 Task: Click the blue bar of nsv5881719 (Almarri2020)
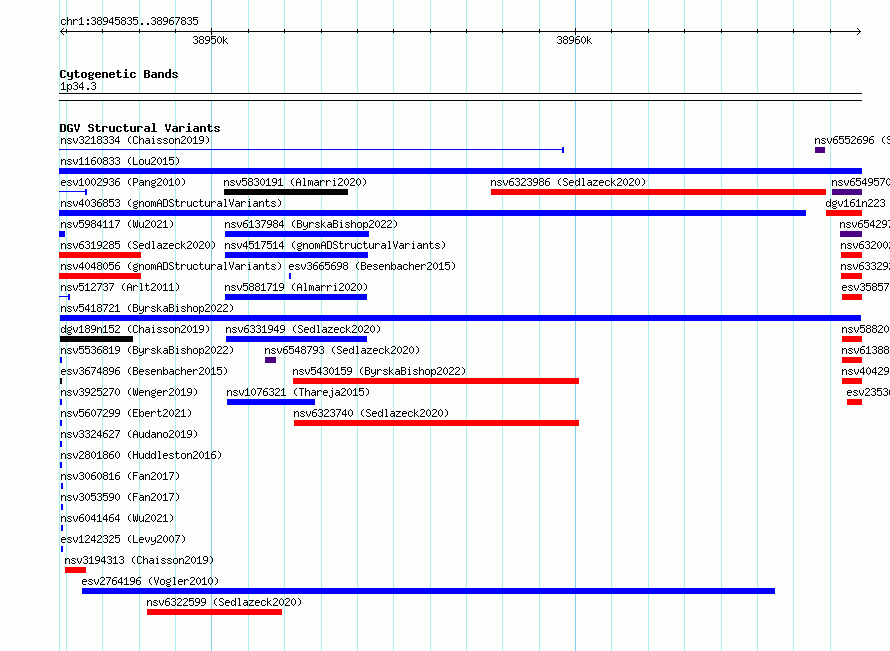[296, 297]
